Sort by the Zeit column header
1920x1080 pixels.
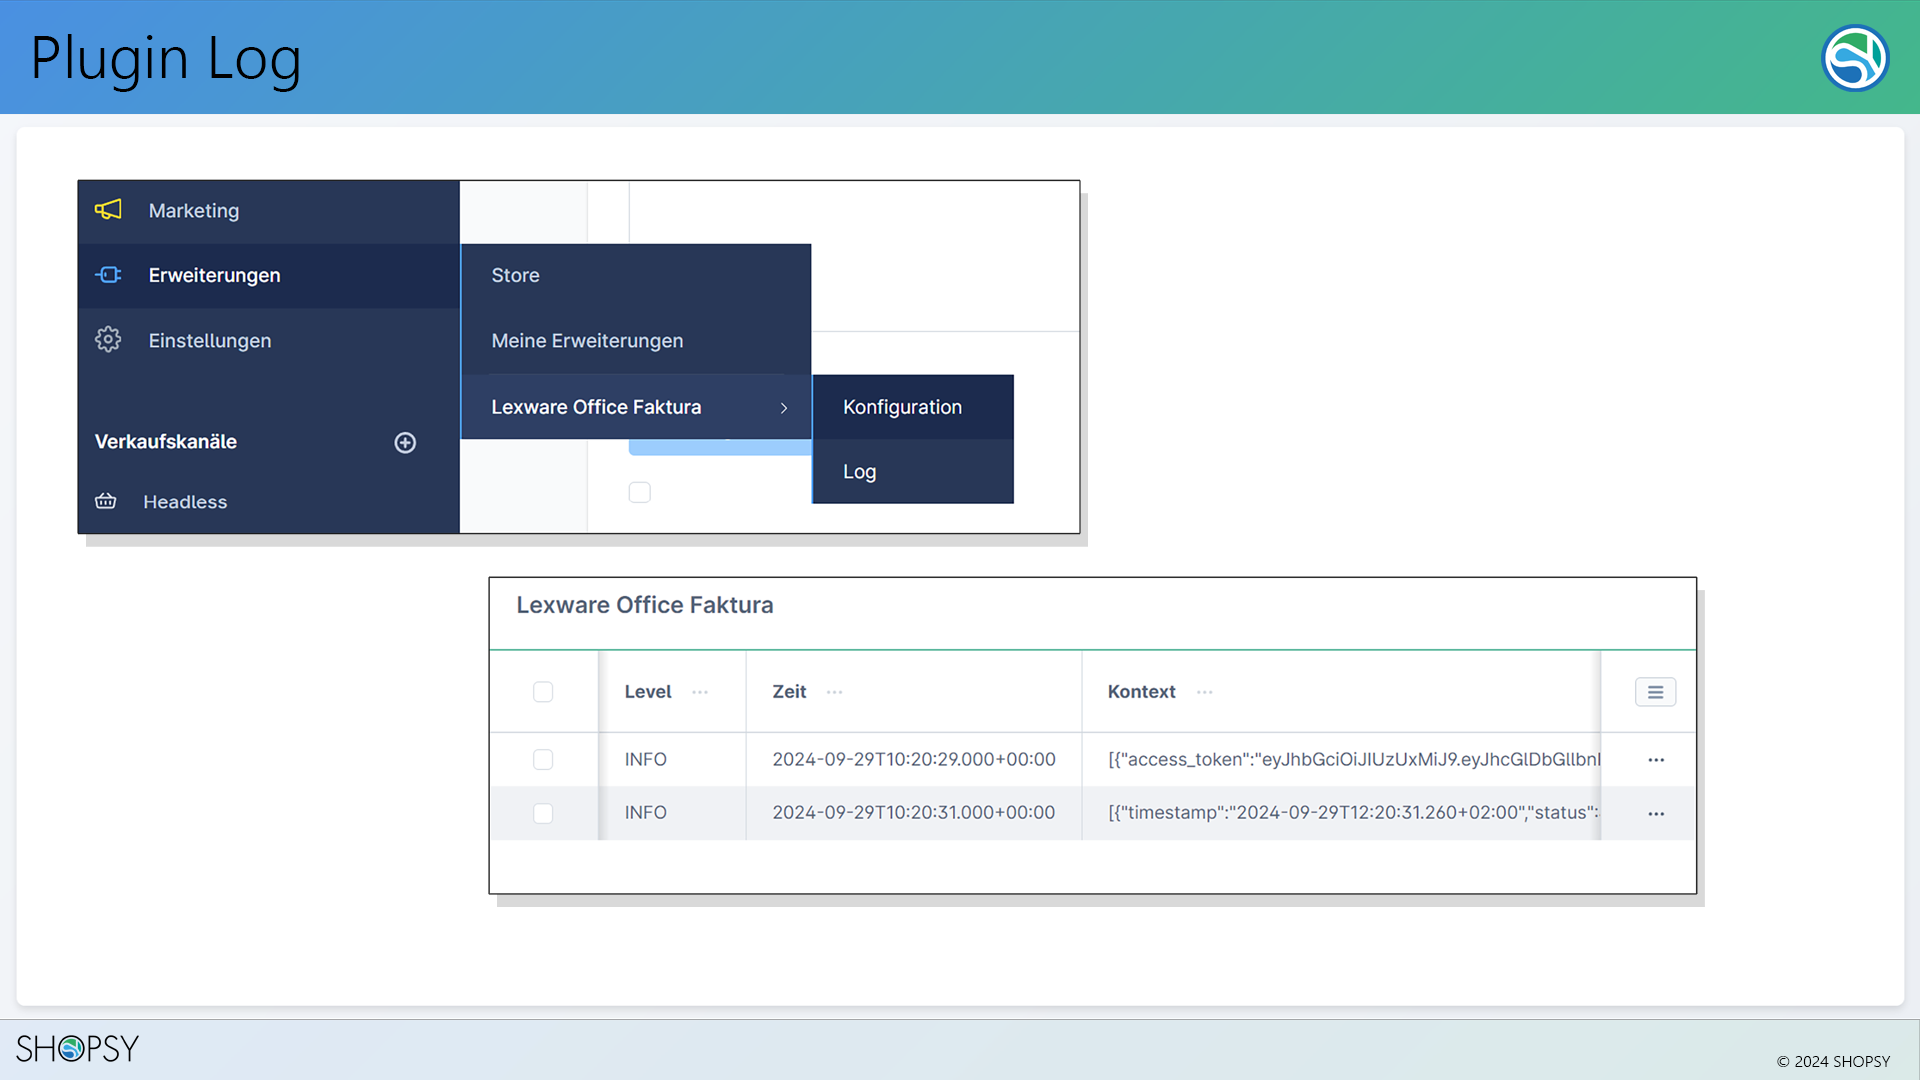pos(789,692)
